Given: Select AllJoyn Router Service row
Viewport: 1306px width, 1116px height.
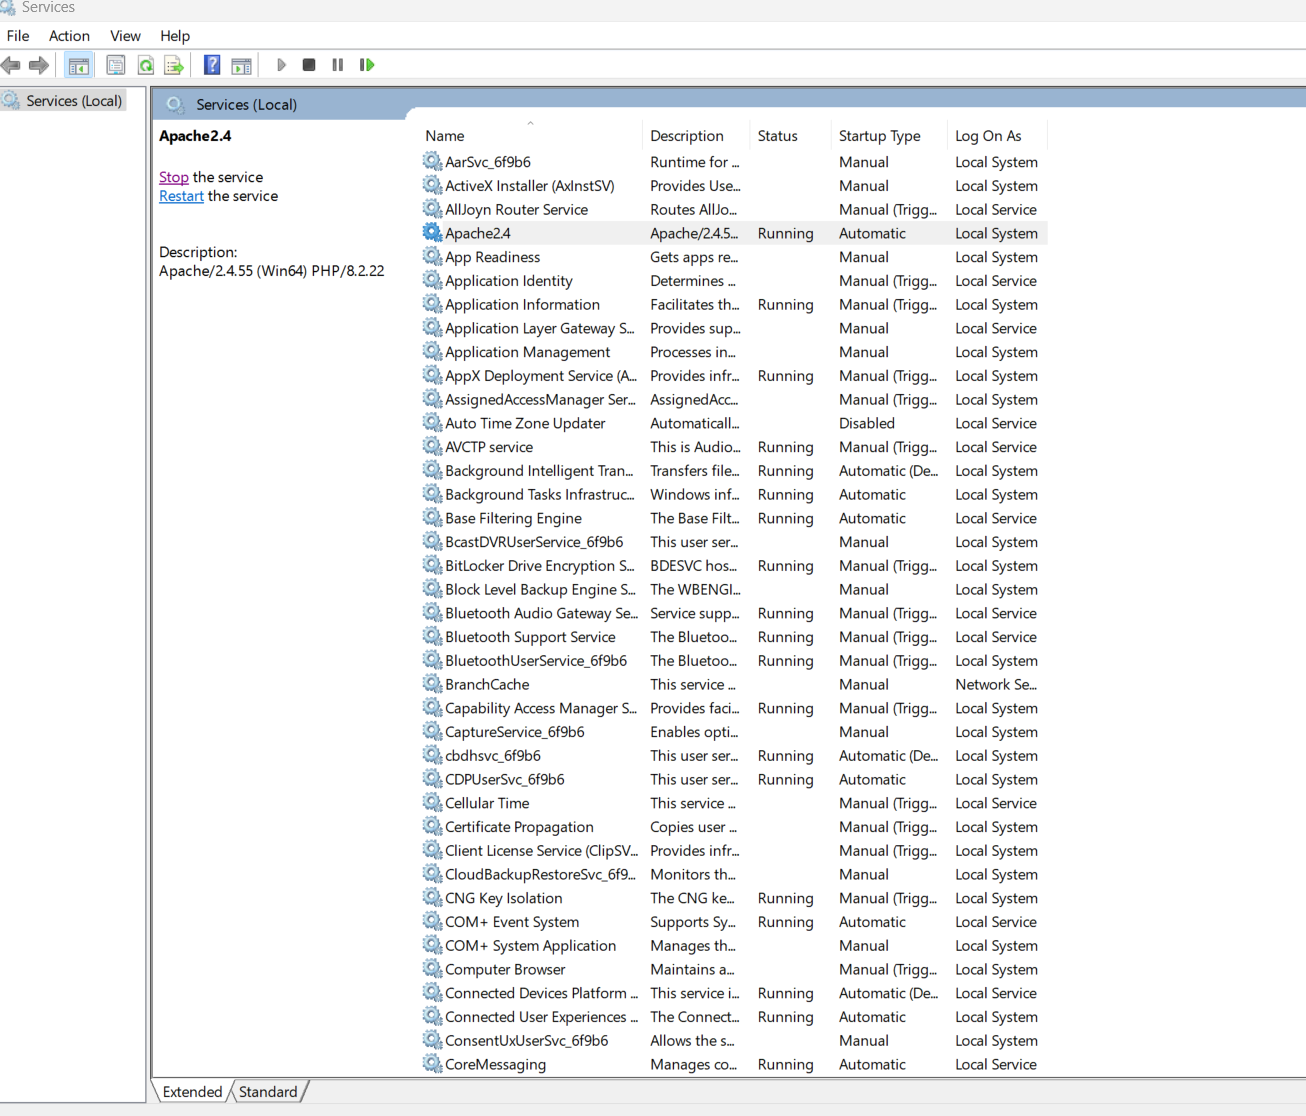Looking at the screenshot, I should [733, 210].
